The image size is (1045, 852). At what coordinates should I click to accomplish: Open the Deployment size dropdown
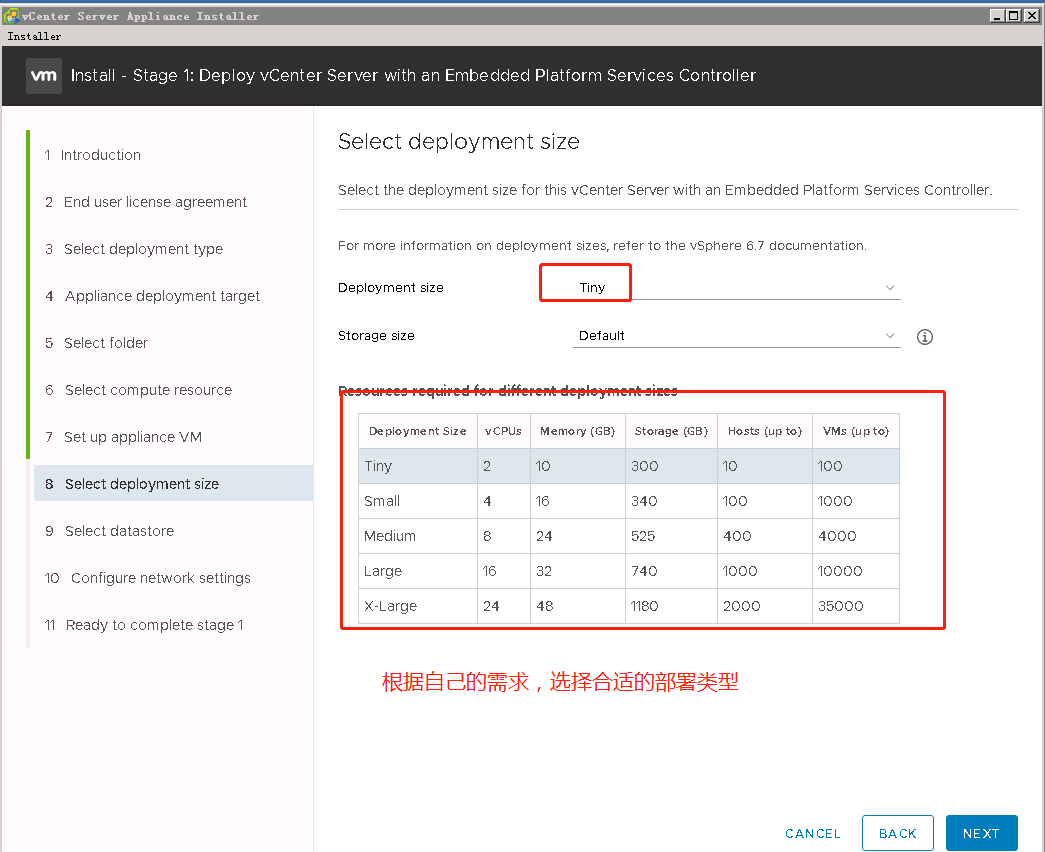tap(736, 287)
